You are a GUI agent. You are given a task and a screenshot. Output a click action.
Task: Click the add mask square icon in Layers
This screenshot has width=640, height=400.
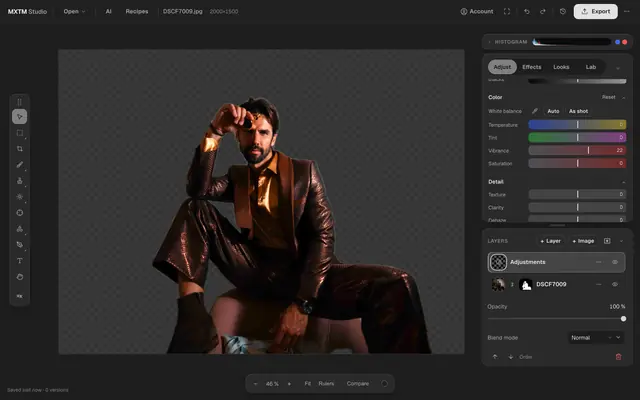[607, 241]
